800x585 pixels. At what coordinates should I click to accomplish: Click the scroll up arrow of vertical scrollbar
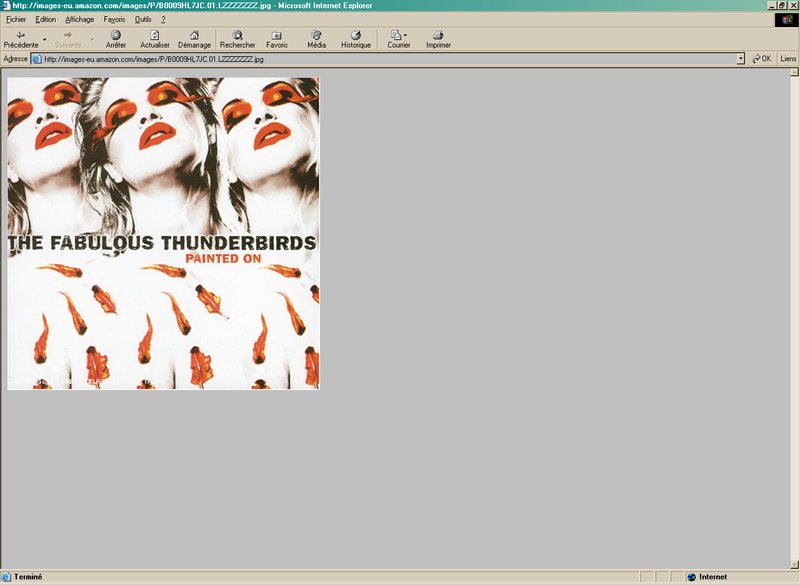tap(794, 72)
